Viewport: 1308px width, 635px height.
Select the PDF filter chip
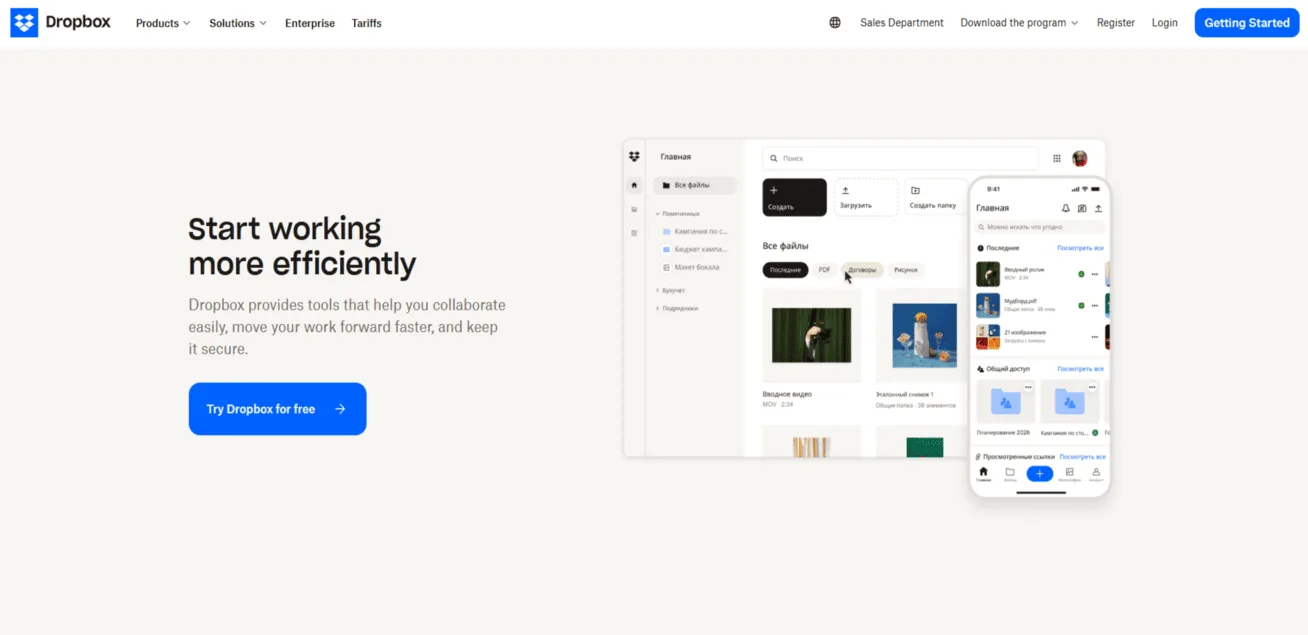pyautogui.click(x=825, y=270)
